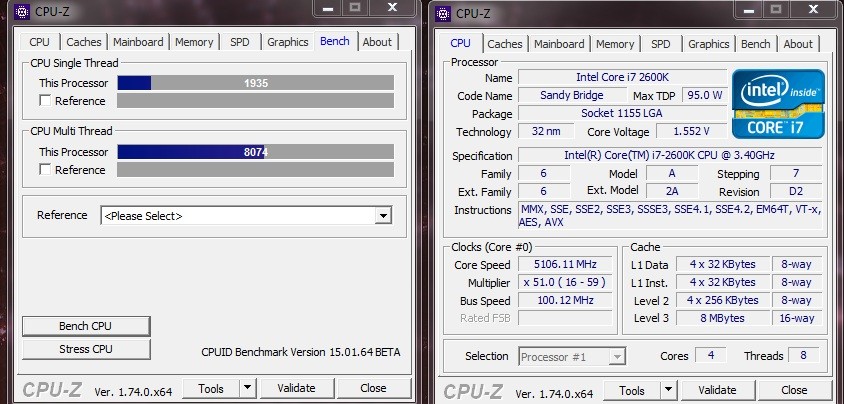Click Cores value 4

711,355
